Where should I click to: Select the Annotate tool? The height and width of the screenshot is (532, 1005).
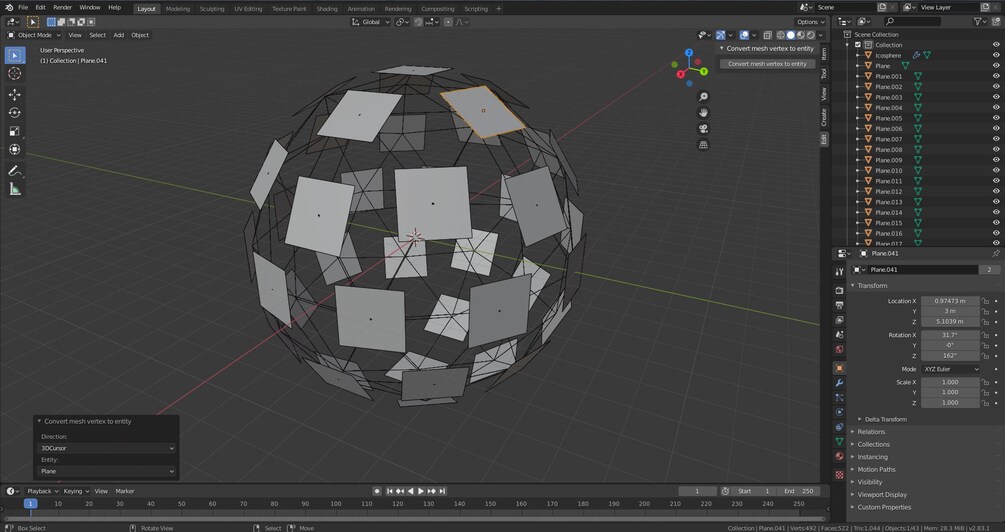15,171
